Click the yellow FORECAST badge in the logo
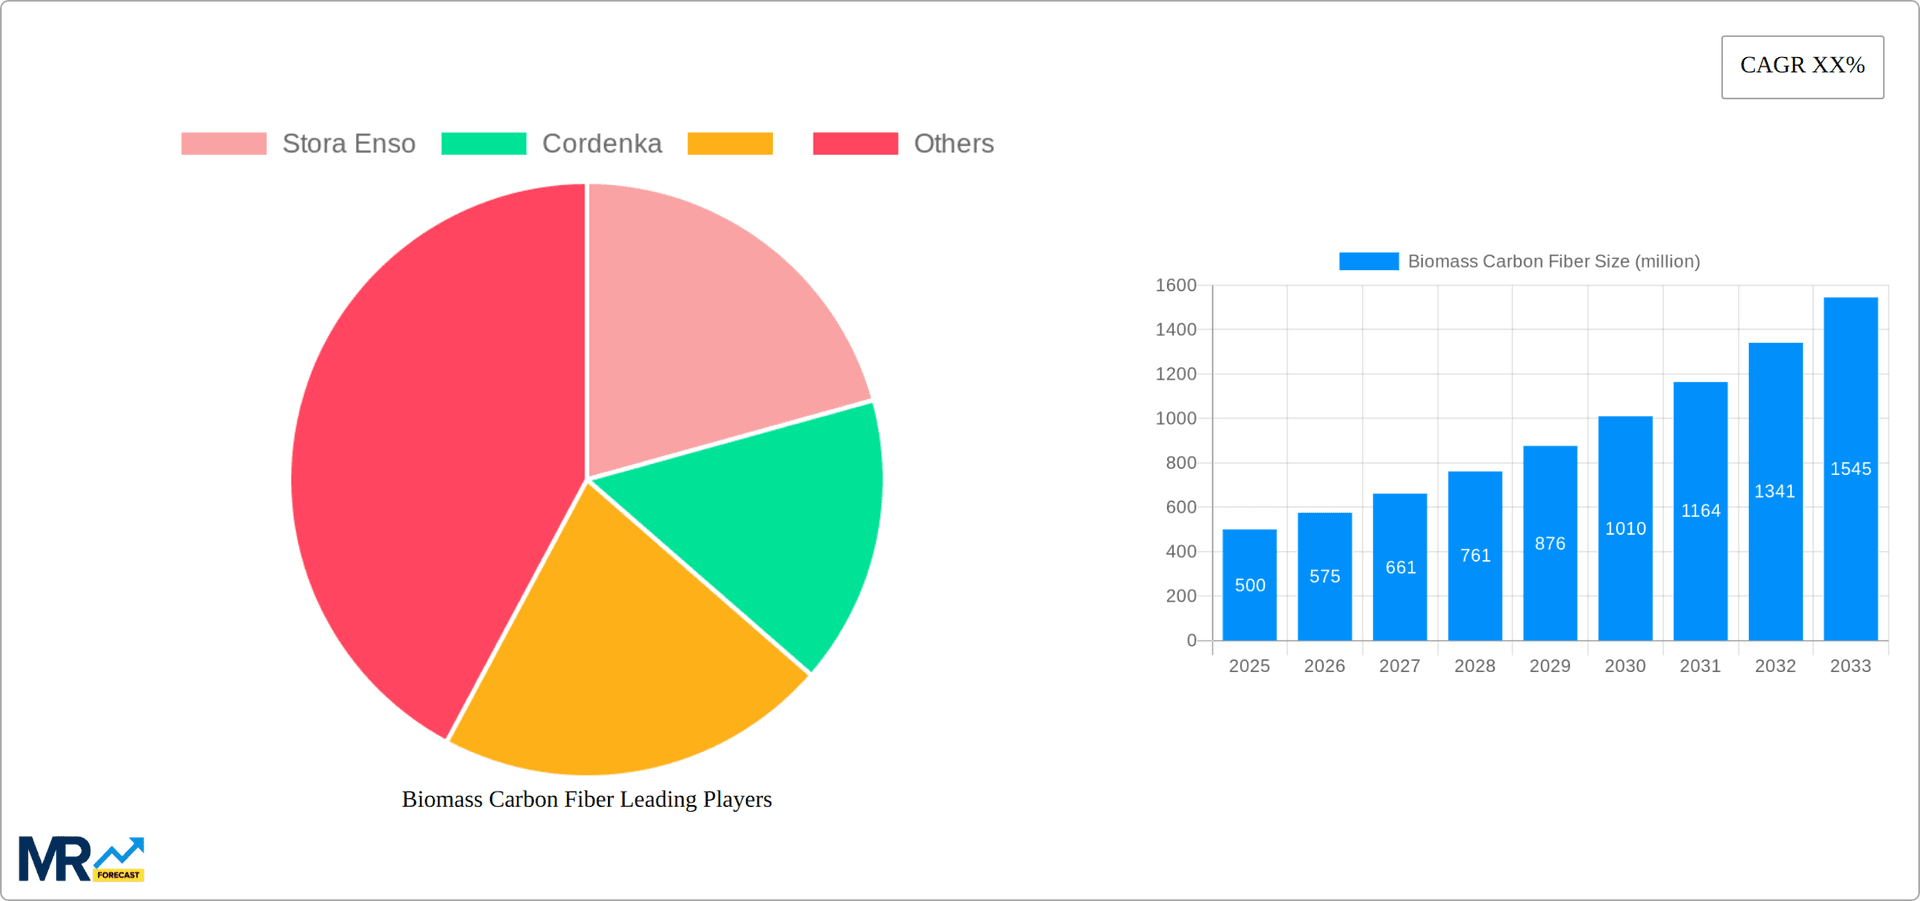The image size is (1920, 901). 120,874
